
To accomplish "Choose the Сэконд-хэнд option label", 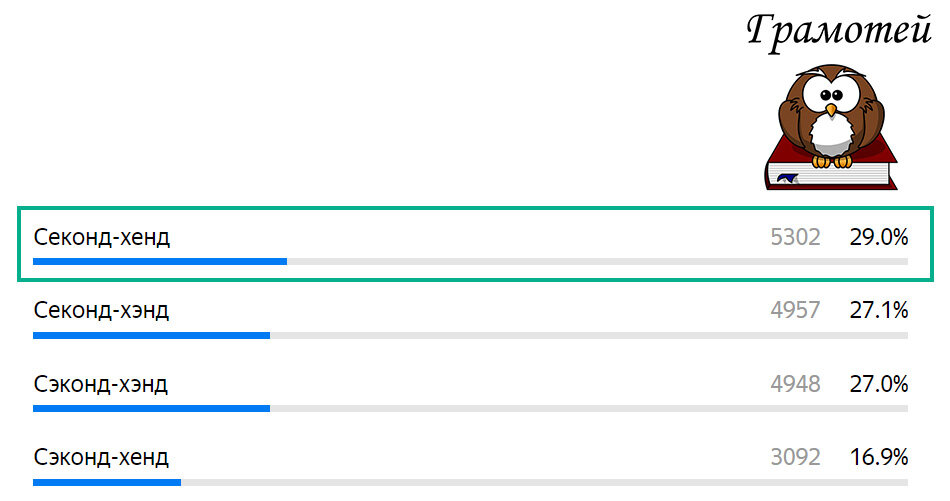I will click(101, 384).
